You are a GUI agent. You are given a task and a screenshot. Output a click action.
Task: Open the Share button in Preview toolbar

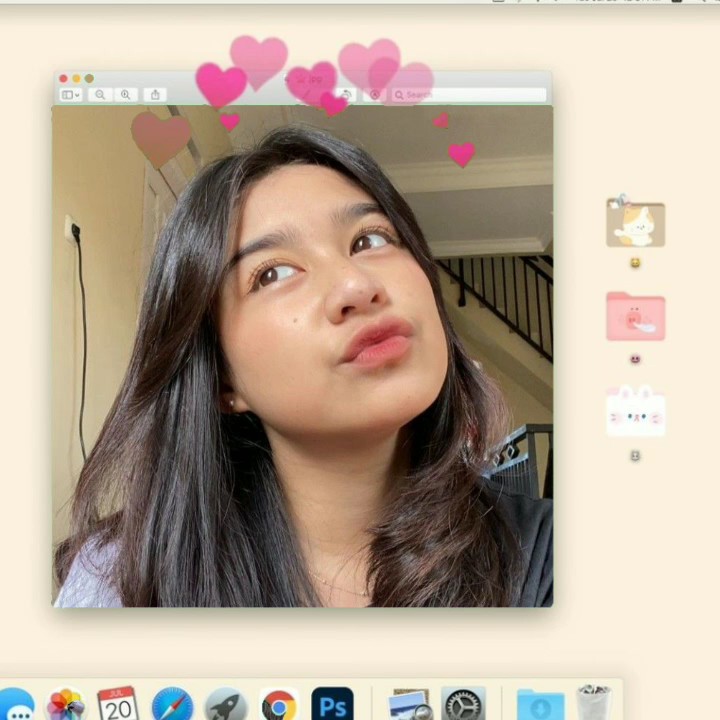tap(155, 95)
